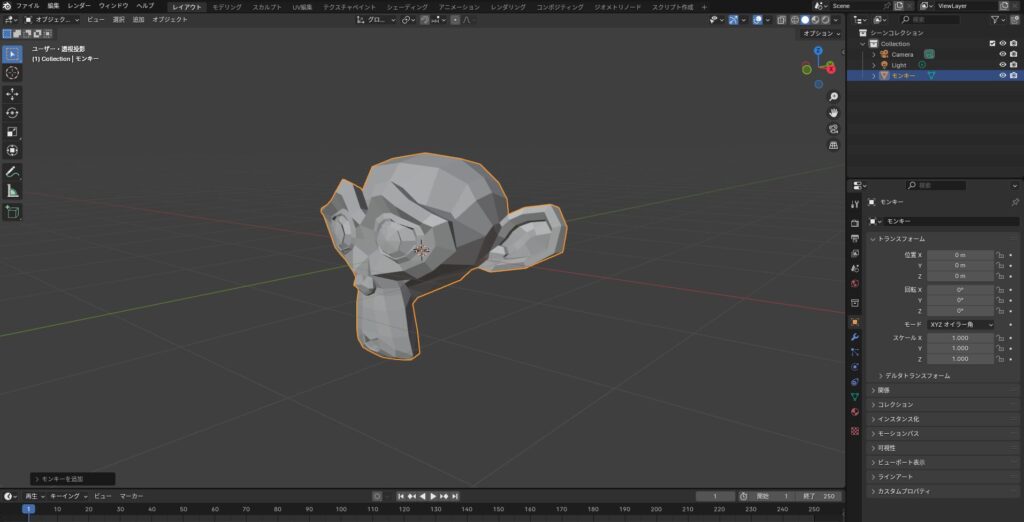This screenshot has height=522, width=1024.
Task: Open the Particles properties tab
Action: click(x=855, y=352)
